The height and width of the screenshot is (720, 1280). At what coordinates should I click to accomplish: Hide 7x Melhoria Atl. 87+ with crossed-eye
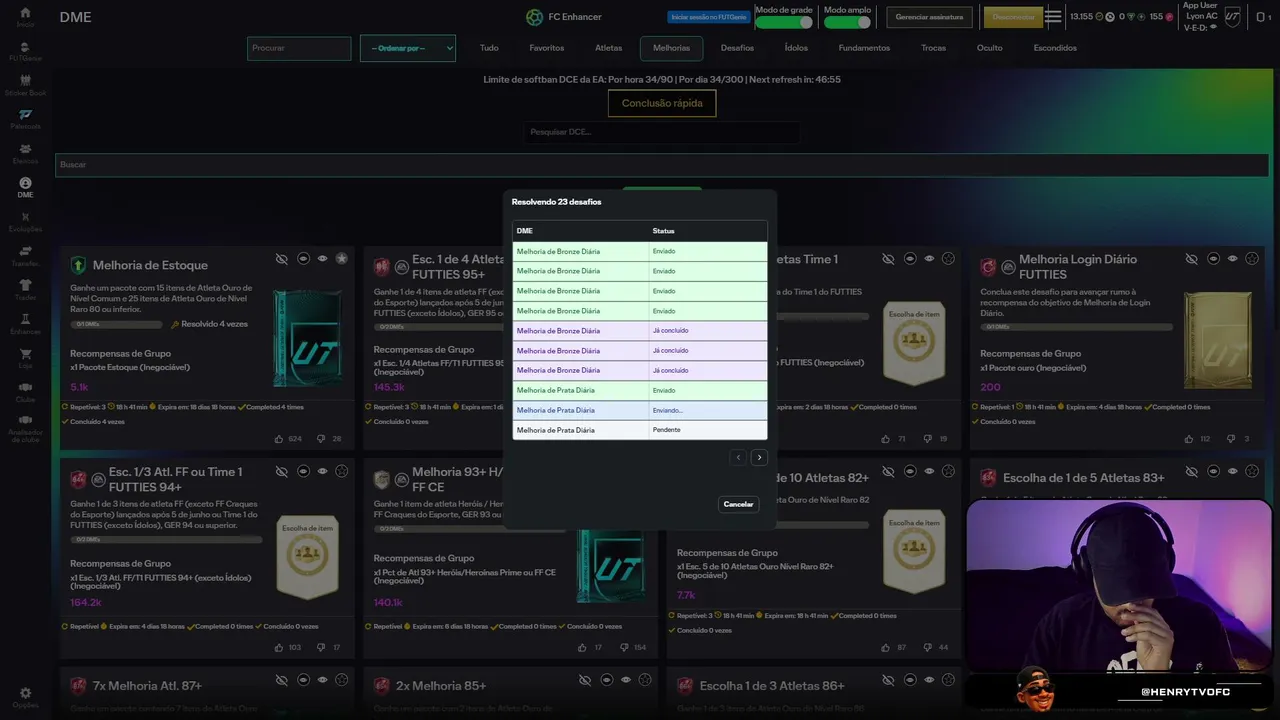(x=282, y=680)
